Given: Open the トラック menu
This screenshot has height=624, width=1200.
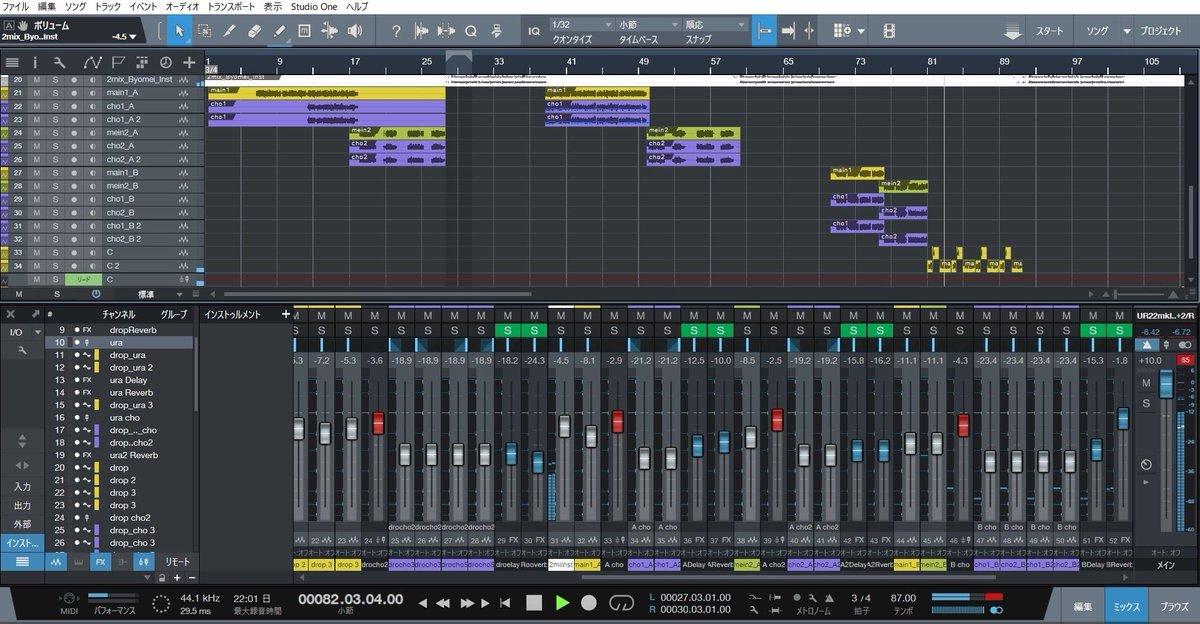Looking at the screenshot, I should coord(110,6).
